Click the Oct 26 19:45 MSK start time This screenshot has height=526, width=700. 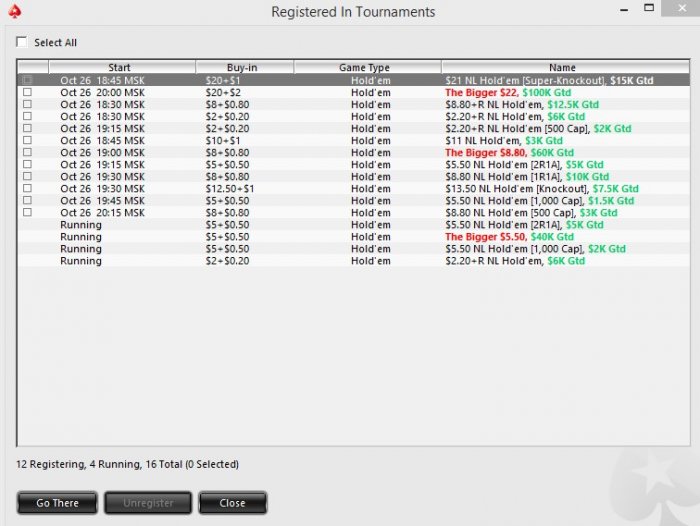102,200
